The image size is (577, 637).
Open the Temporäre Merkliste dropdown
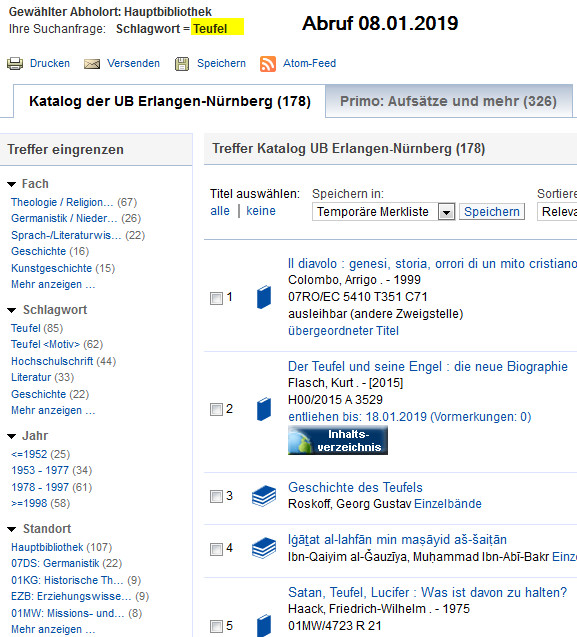pos(383,212)
